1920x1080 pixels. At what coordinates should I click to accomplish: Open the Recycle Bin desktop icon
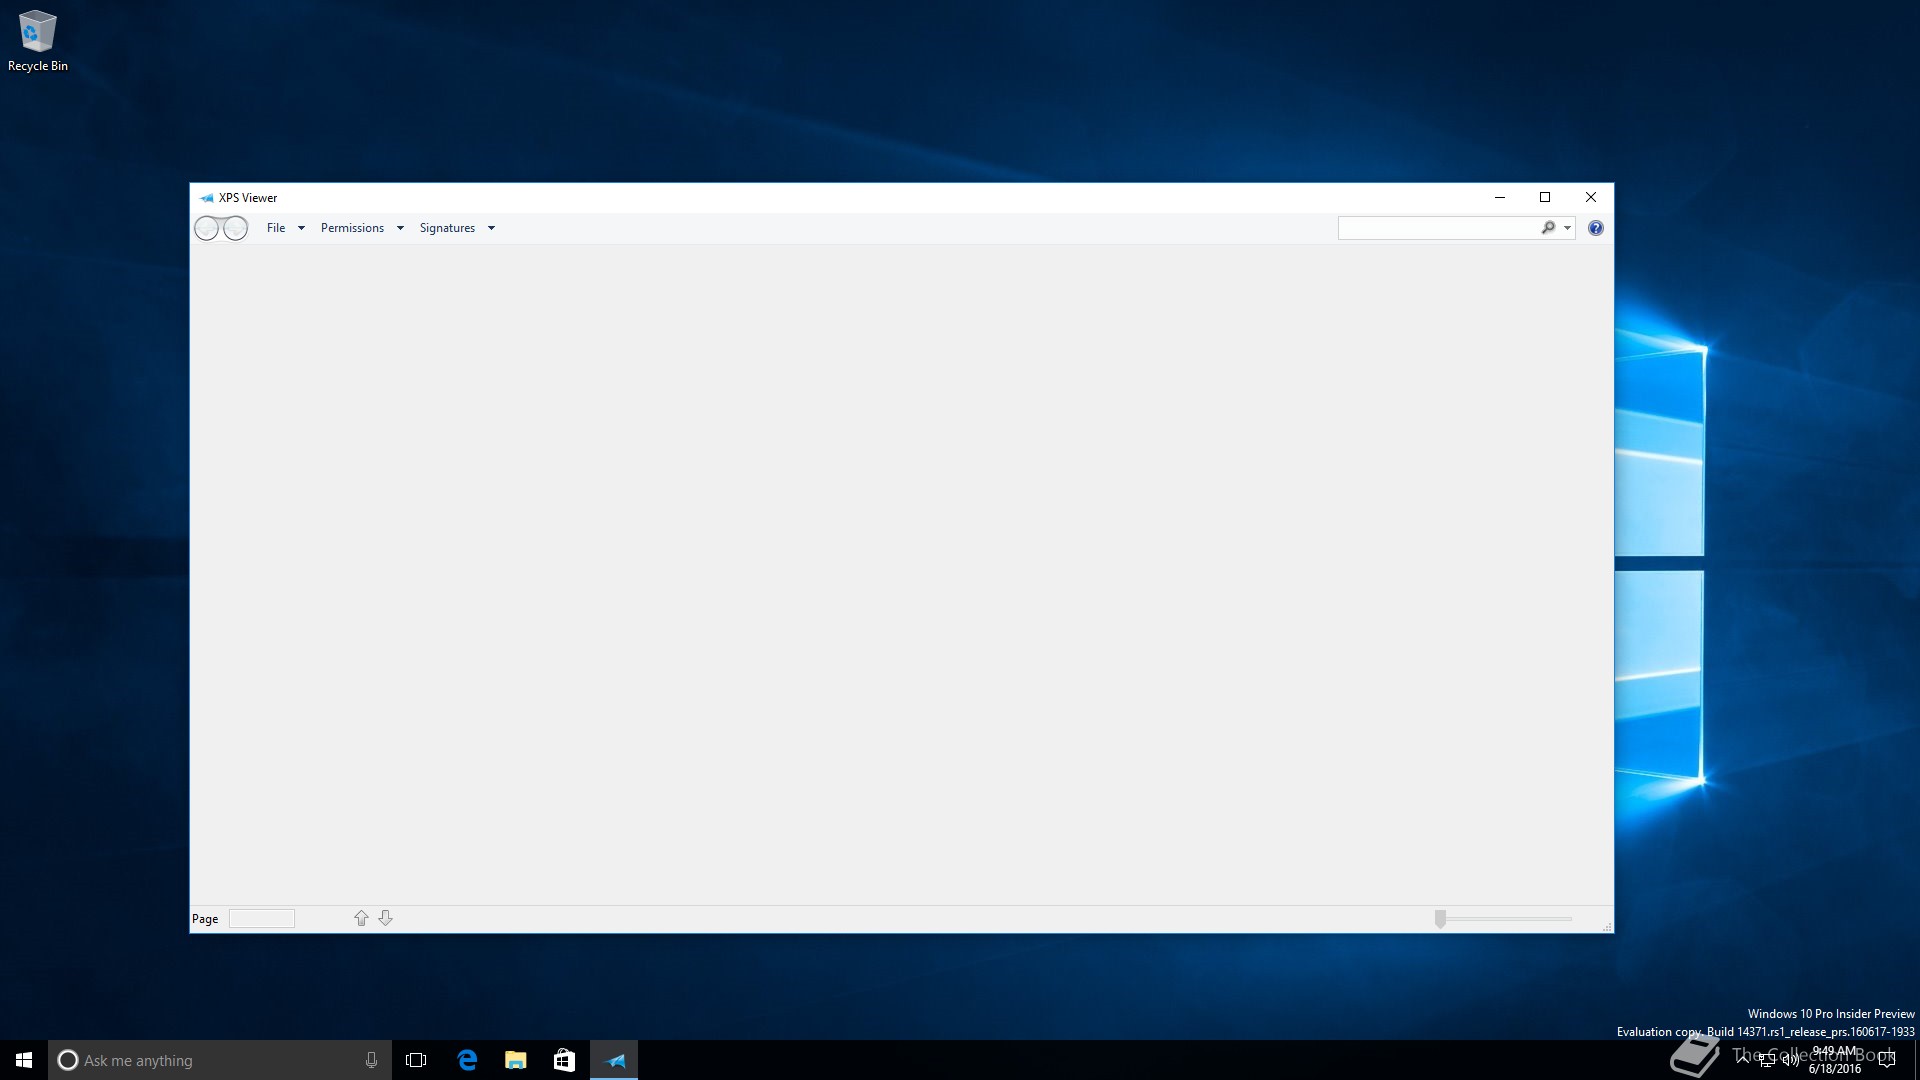(x=38, y=41)
